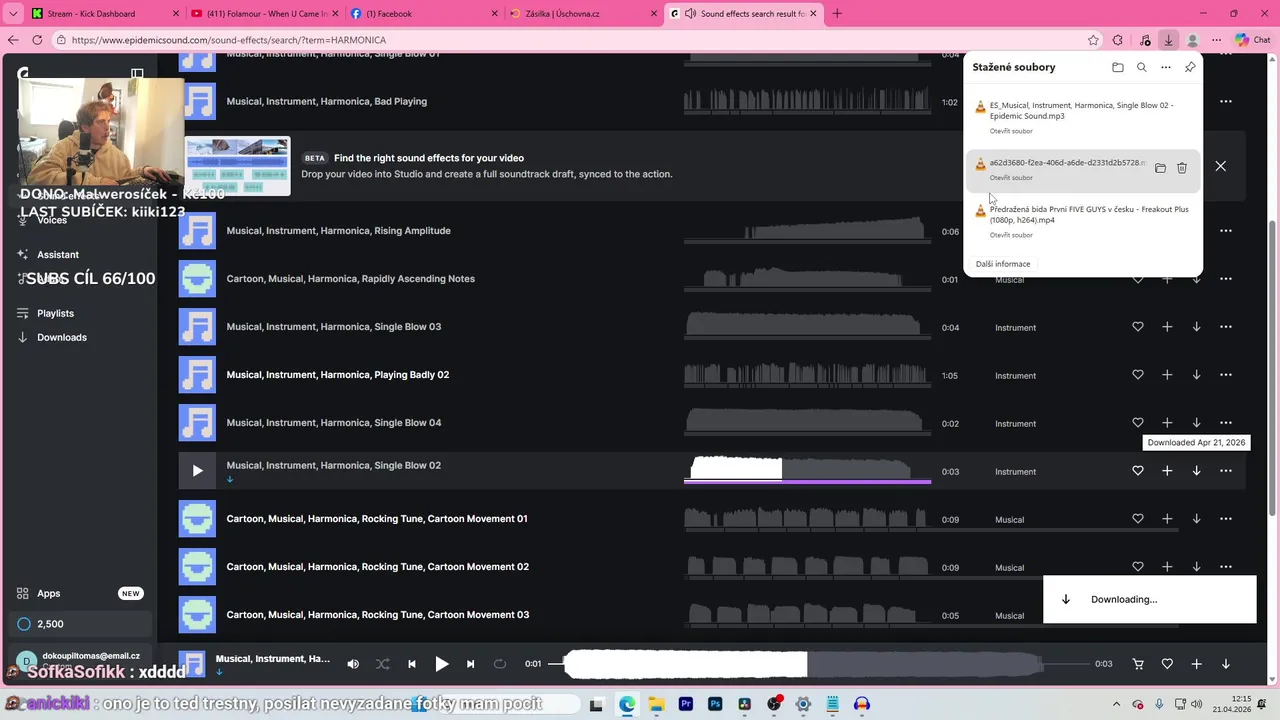Image resolution: width=1280 pixels, height=720 pixels.
Task: Open more options for Single Blow 02
Action: click(1226, 471)
